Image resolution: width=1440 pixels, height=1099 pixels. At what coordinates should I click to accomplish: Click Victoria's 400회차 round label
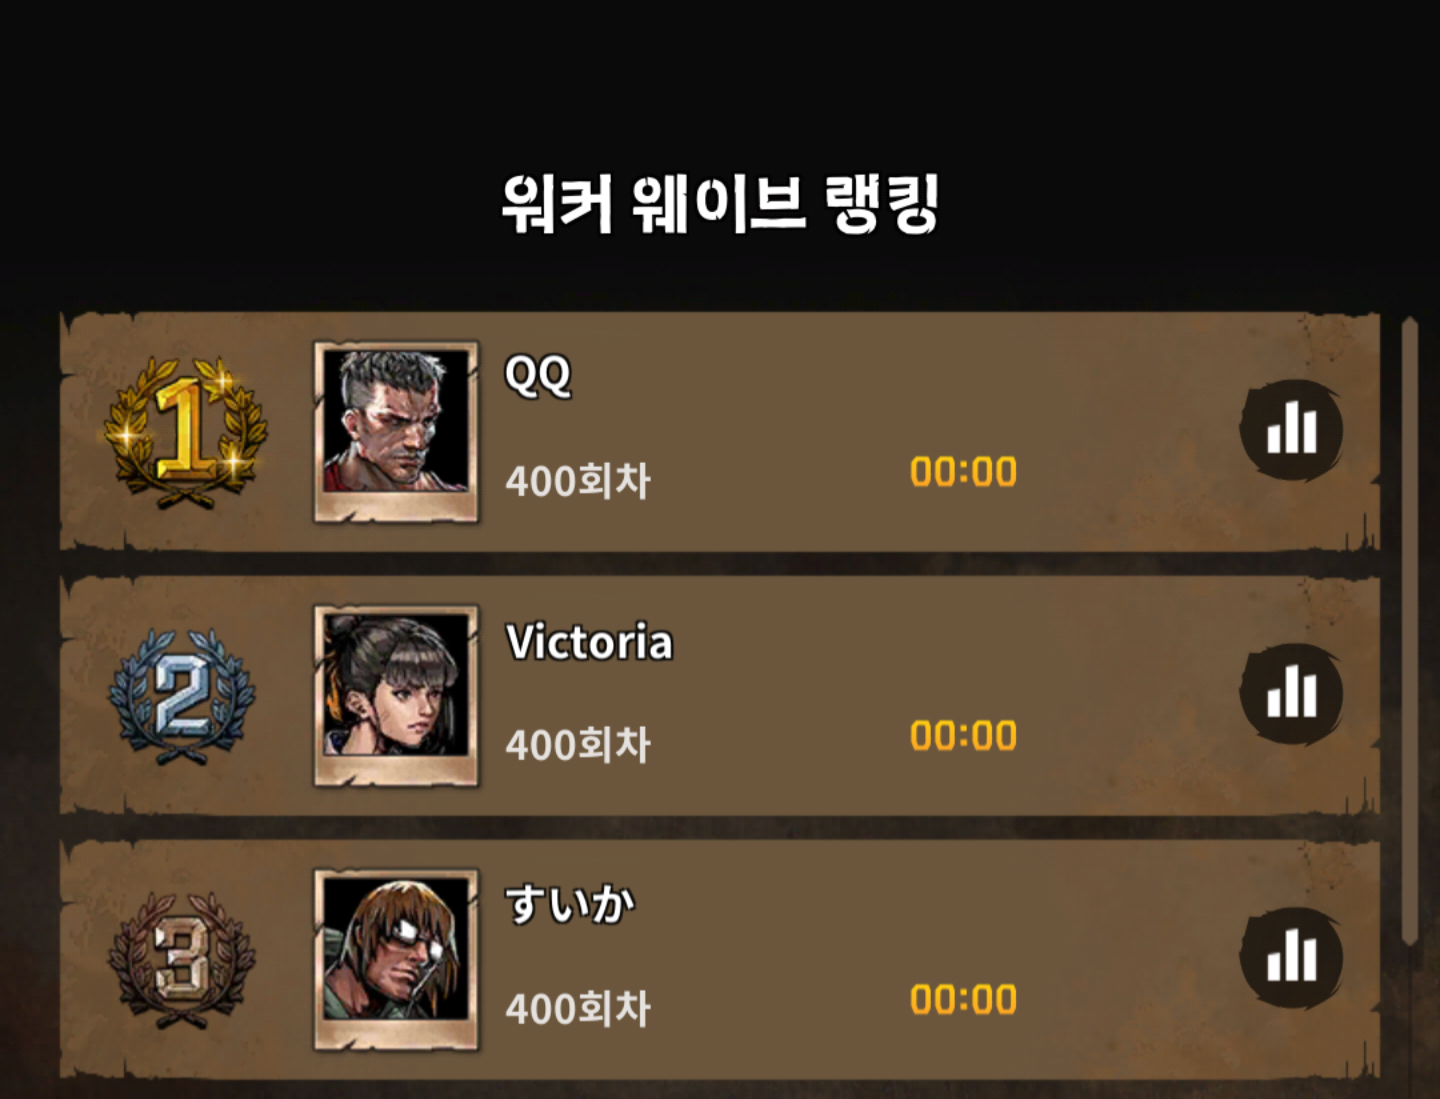578,745
